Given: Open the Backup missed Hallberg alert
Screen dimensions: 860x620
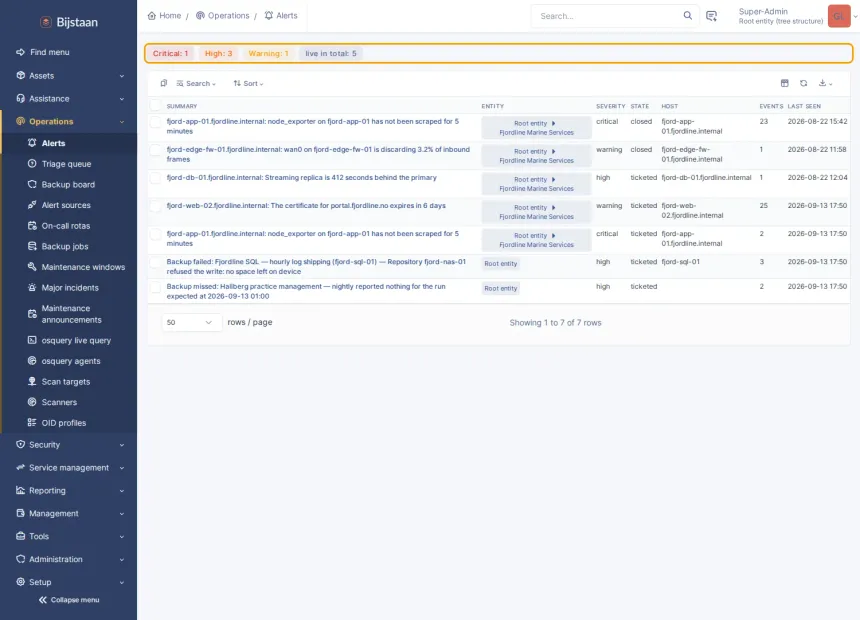Looking at the screenshot, I should 306,291.
